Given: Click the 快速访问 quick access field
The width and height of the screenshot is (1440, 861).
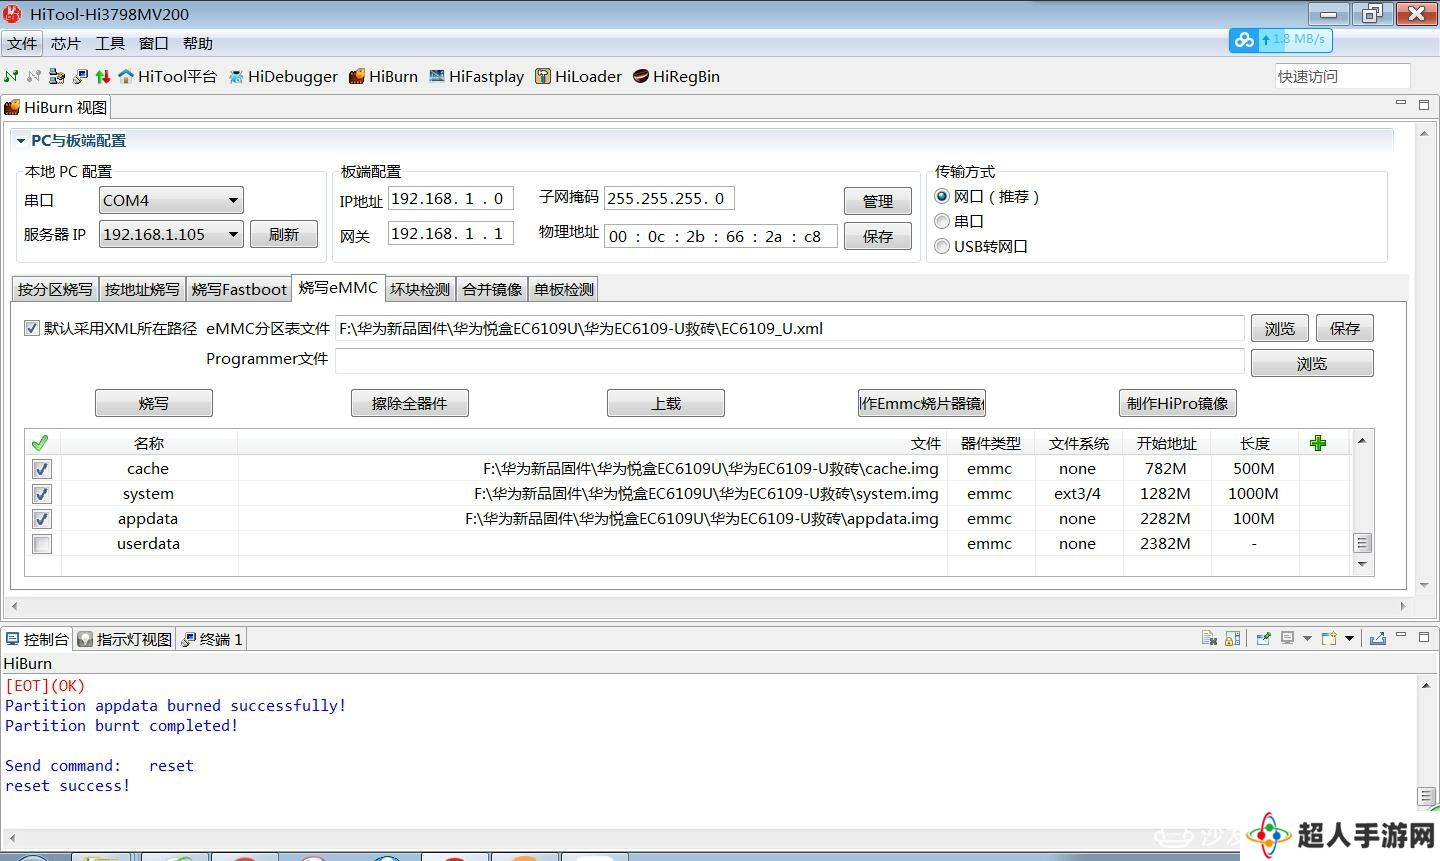Looking at the screenshot, I should coord(1343,76).
